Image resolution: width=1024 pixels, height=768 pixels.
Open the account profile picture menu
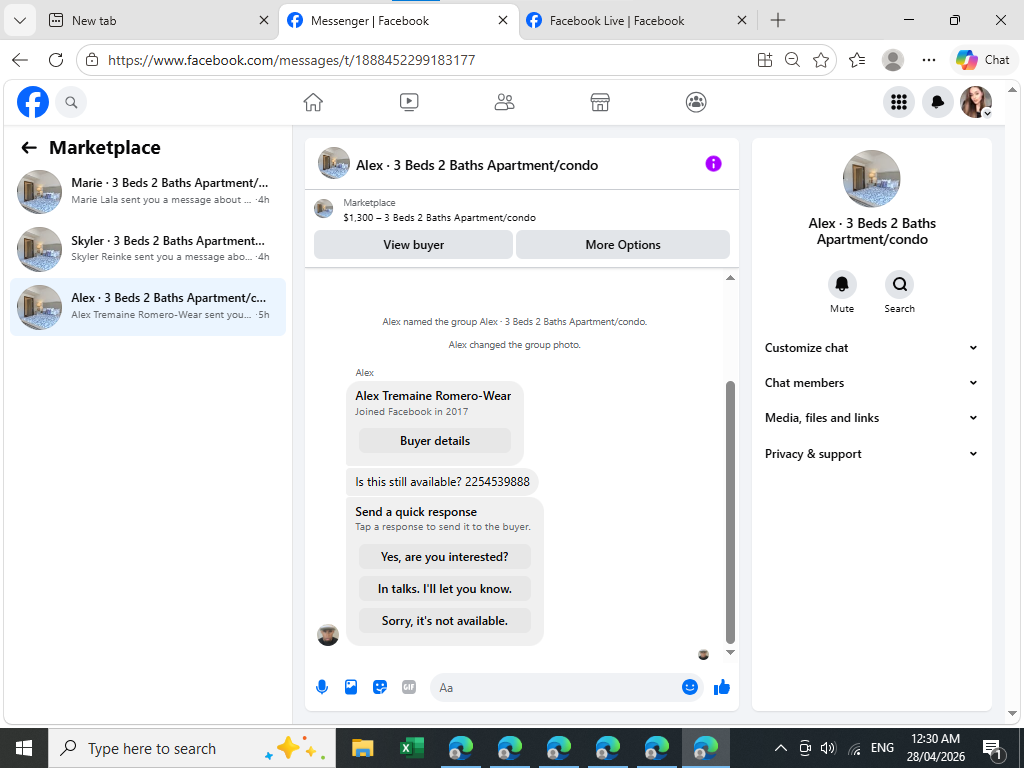(976, 102)
